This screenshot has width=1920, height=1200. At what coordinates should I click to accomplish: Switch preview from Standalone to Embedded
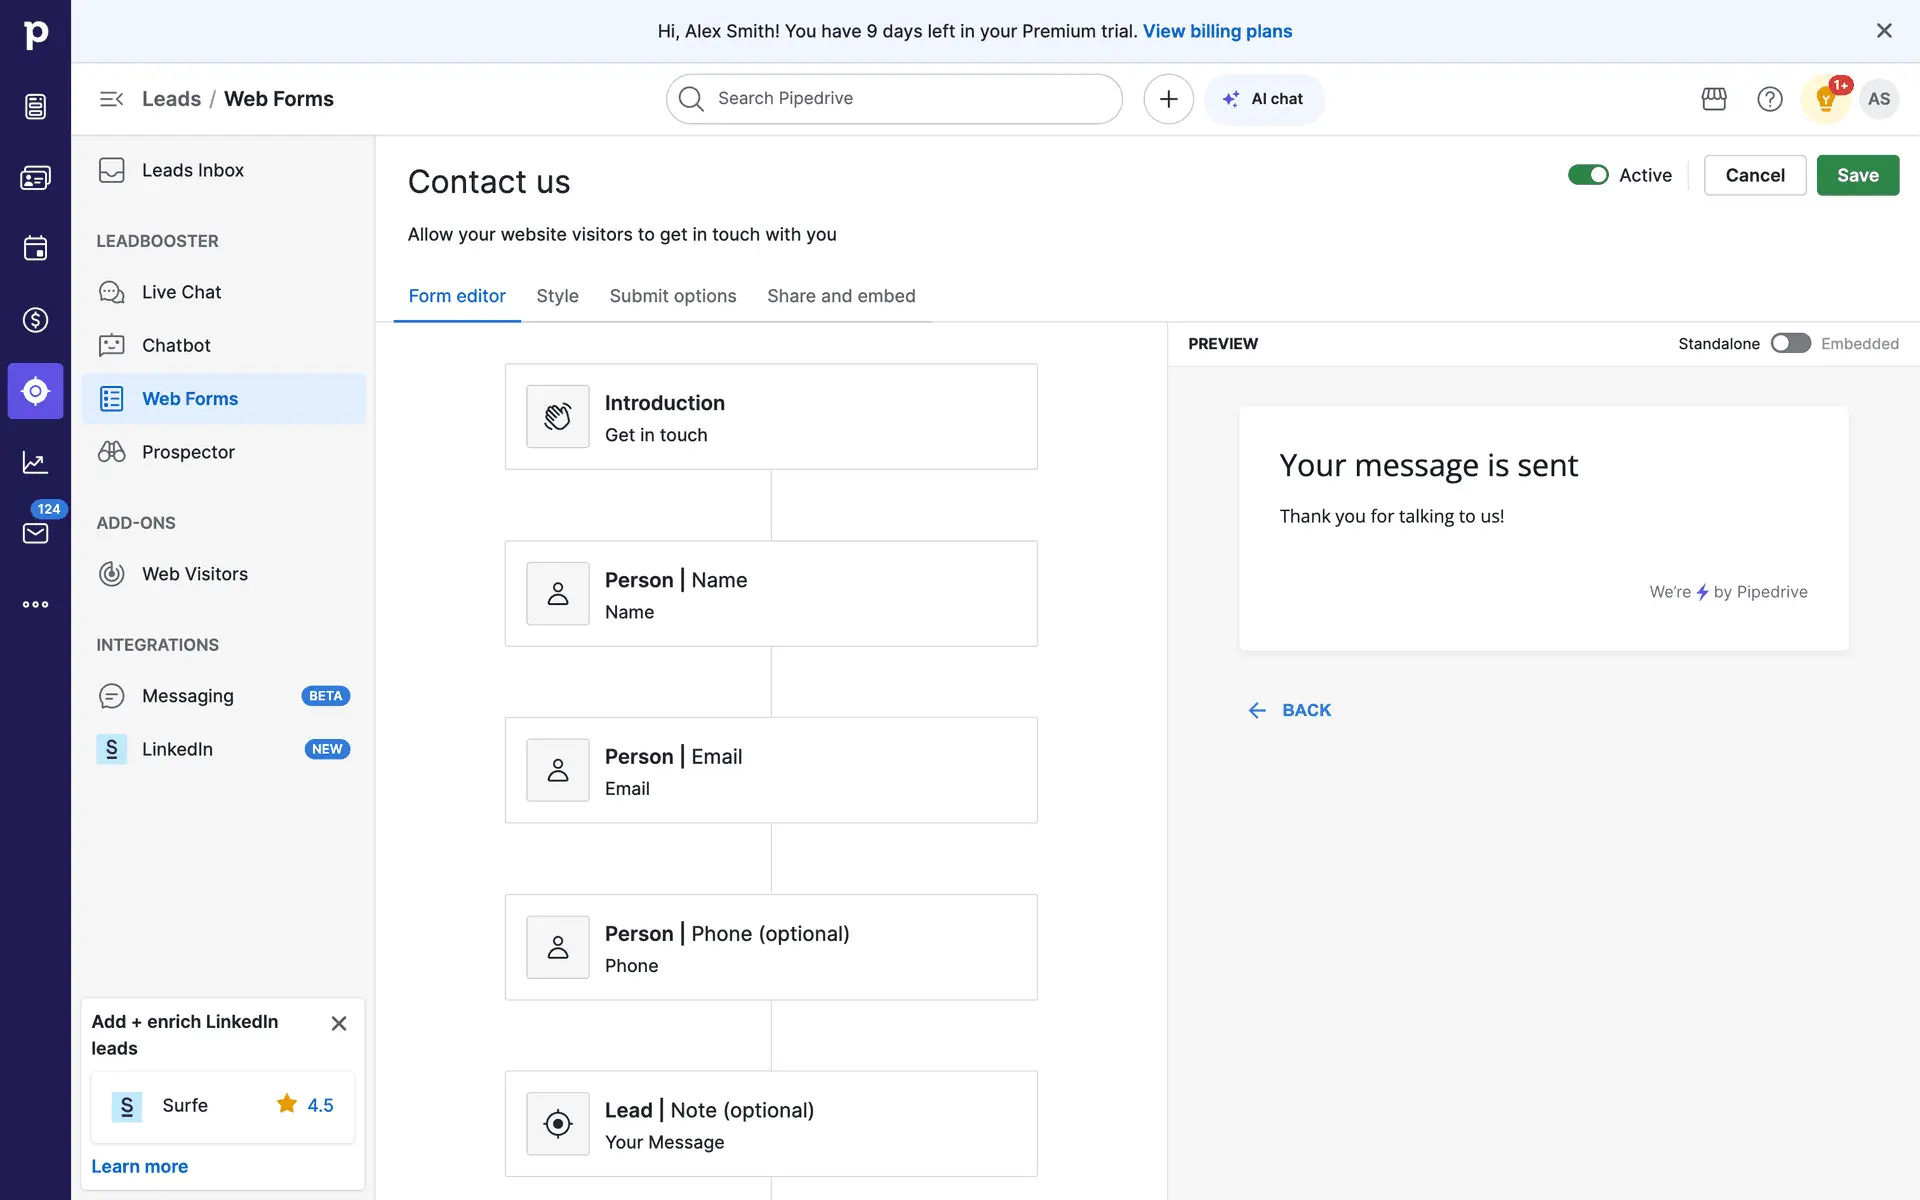point(1790,343)
